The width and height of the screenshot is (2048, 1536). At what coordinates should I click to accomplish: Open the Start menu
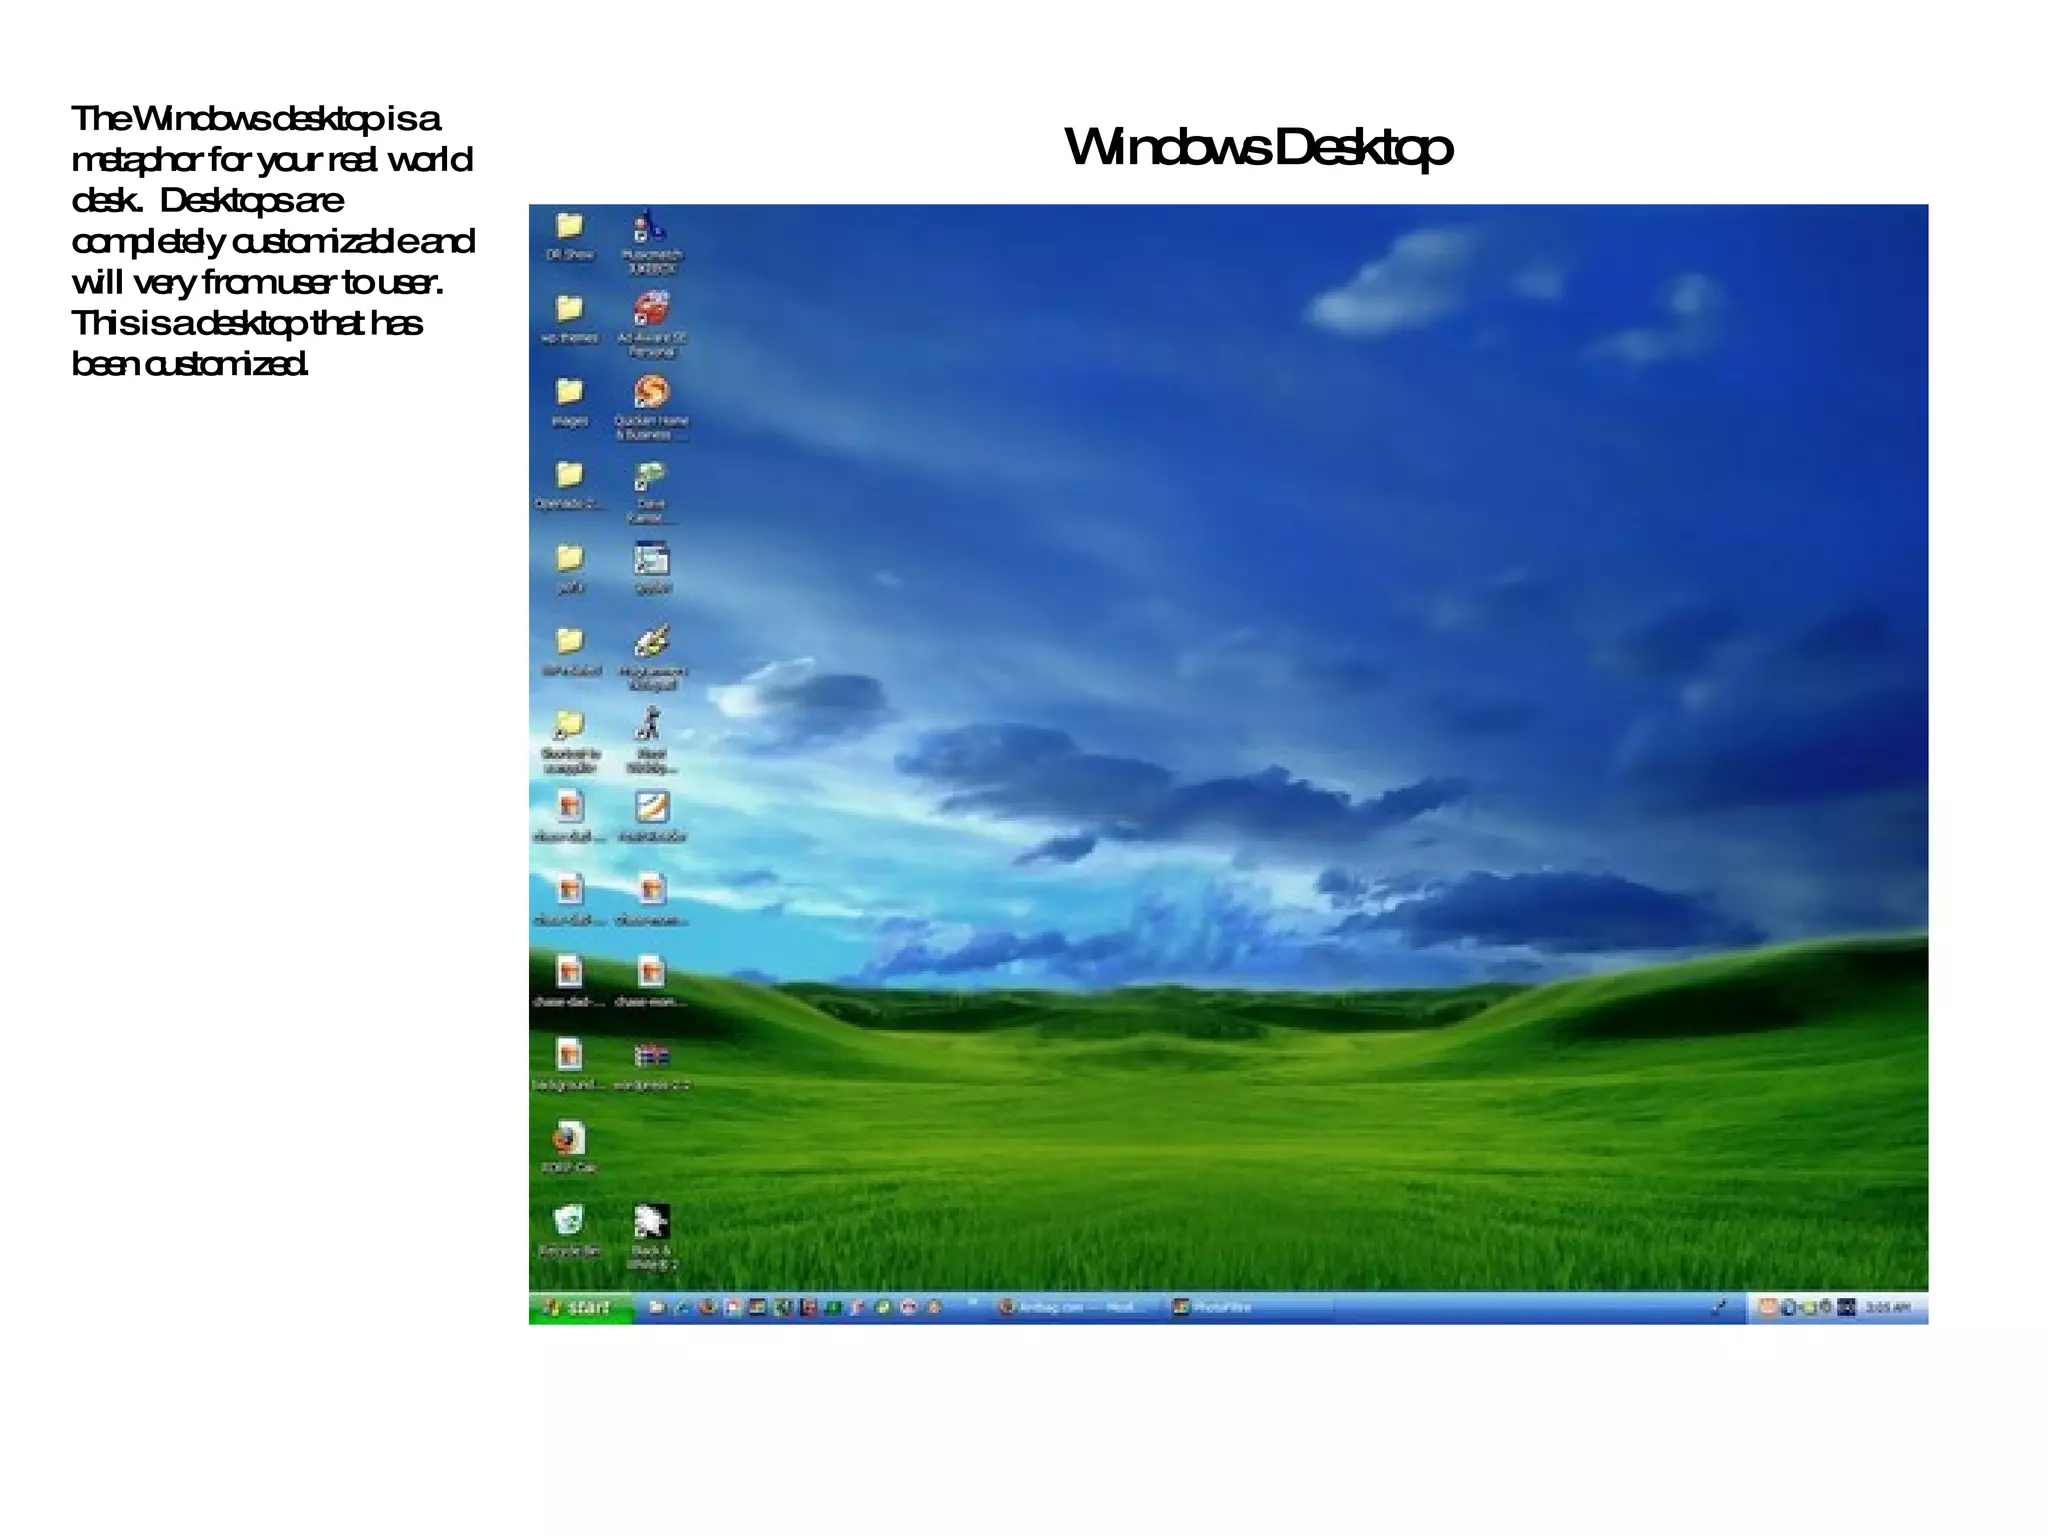click(x=581, y=1307)
